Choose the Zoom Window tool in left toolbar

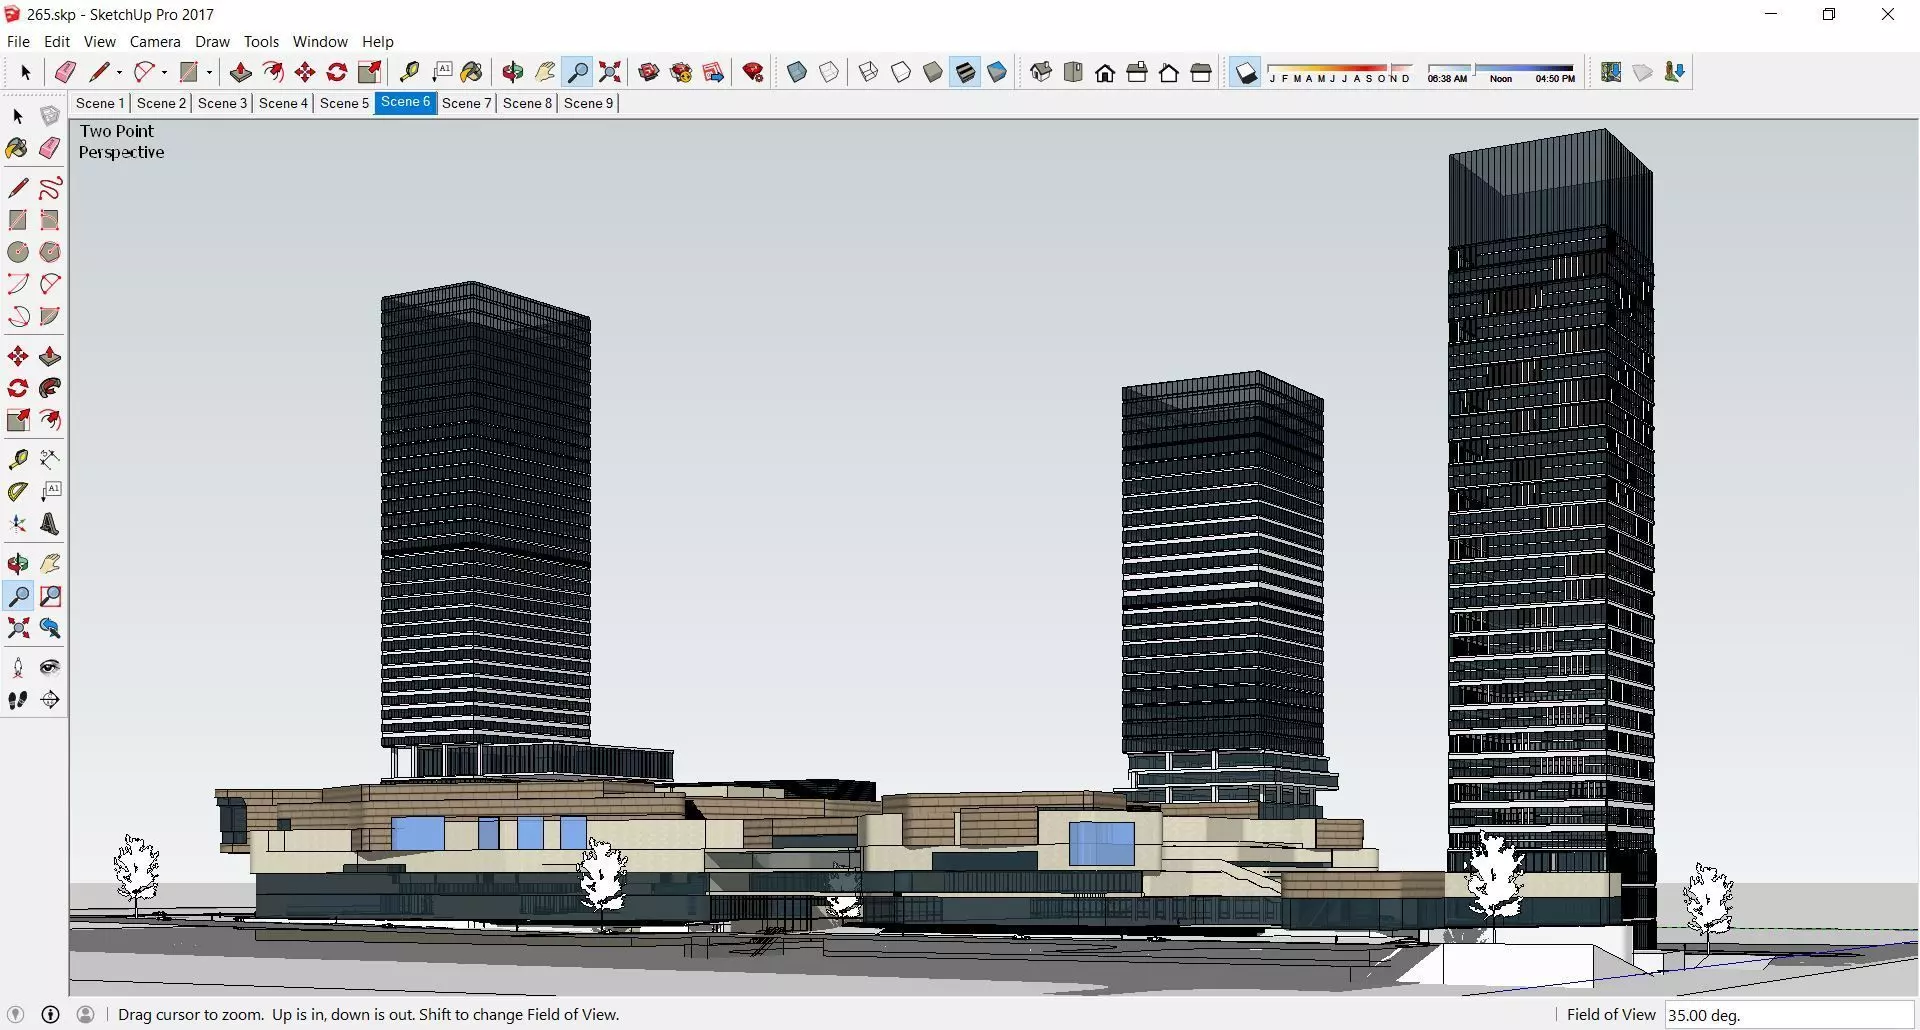pos(50,596)
